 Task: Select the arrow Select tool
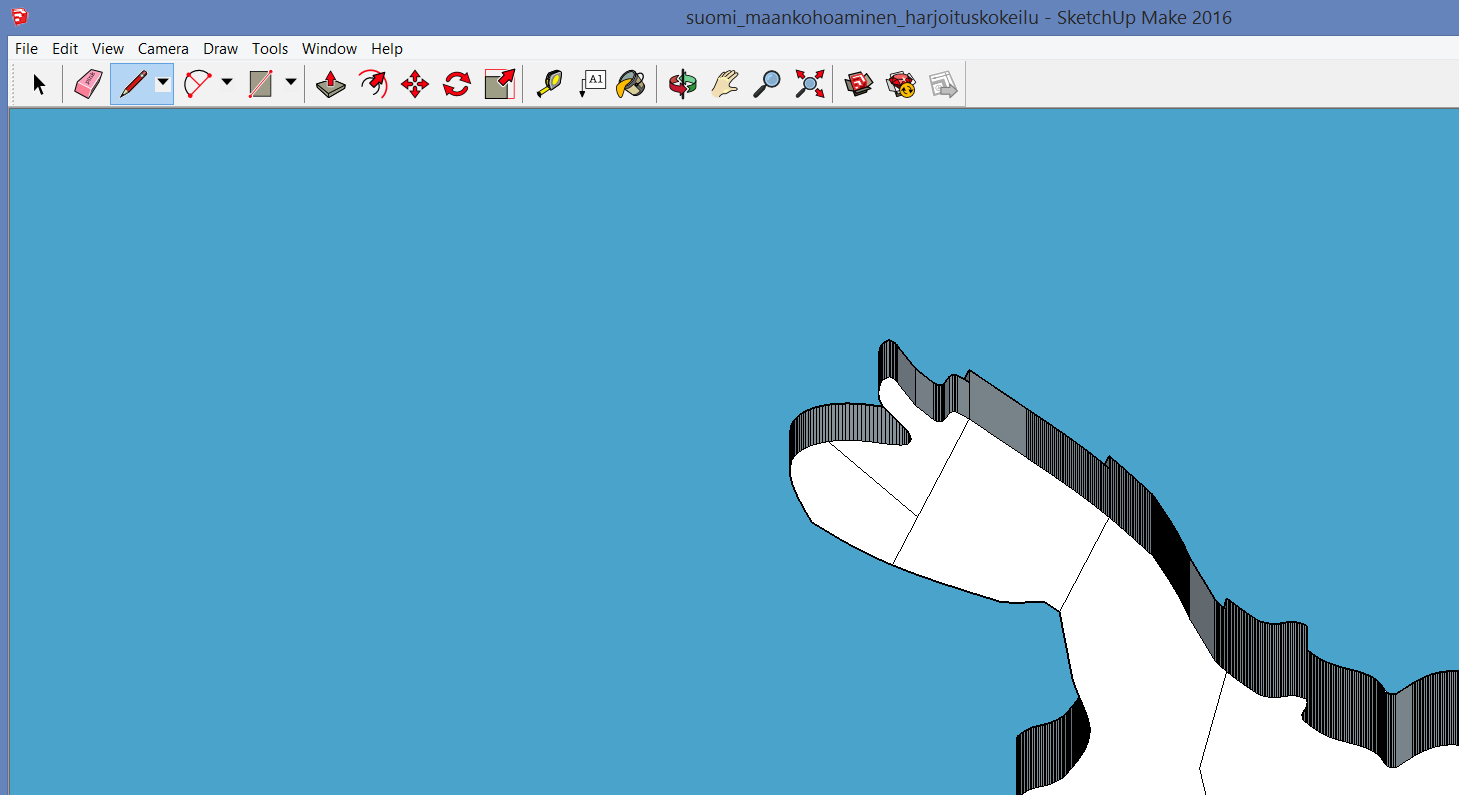[x=39, y=84]
